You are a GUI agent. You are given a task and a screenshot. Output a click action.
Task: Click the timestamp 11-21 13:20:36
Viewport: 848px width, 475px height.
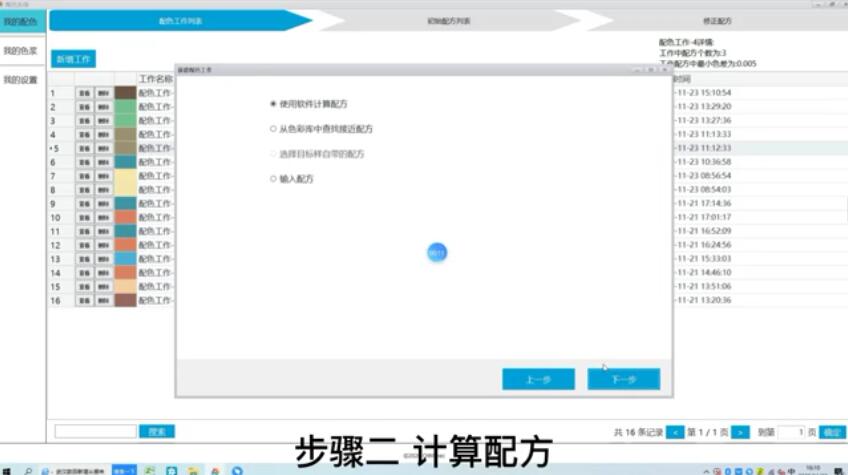pyautogui.click(x=704, y=300)
